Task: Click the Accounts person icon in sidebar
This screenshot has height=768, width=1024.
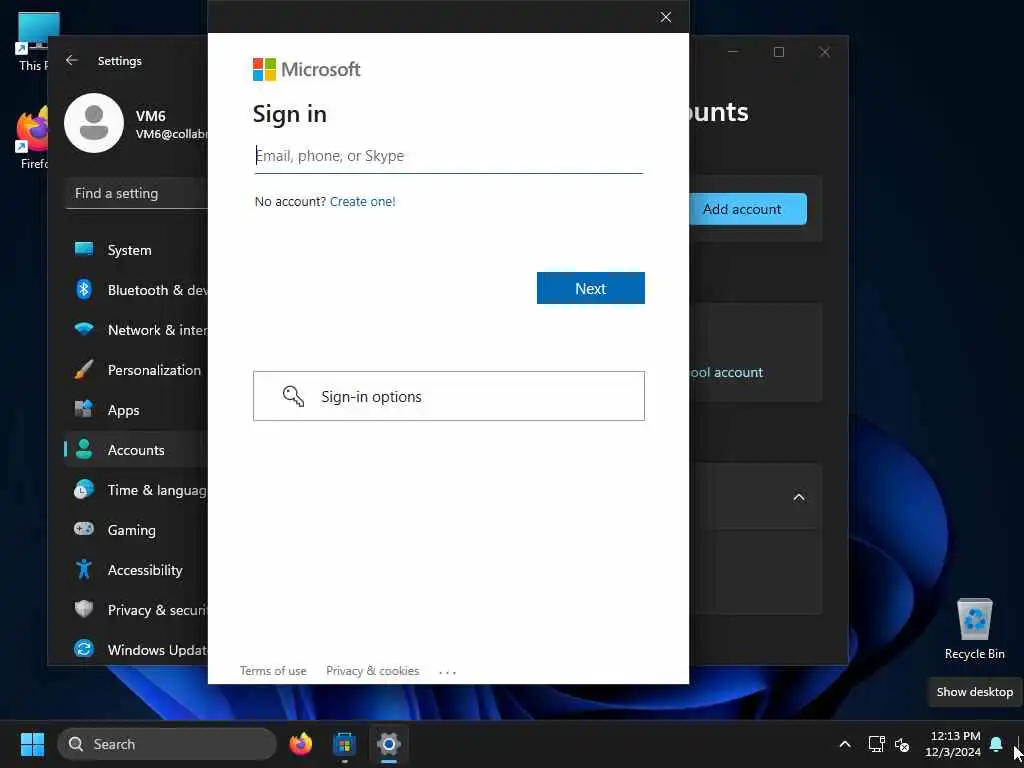Action: 84,449
